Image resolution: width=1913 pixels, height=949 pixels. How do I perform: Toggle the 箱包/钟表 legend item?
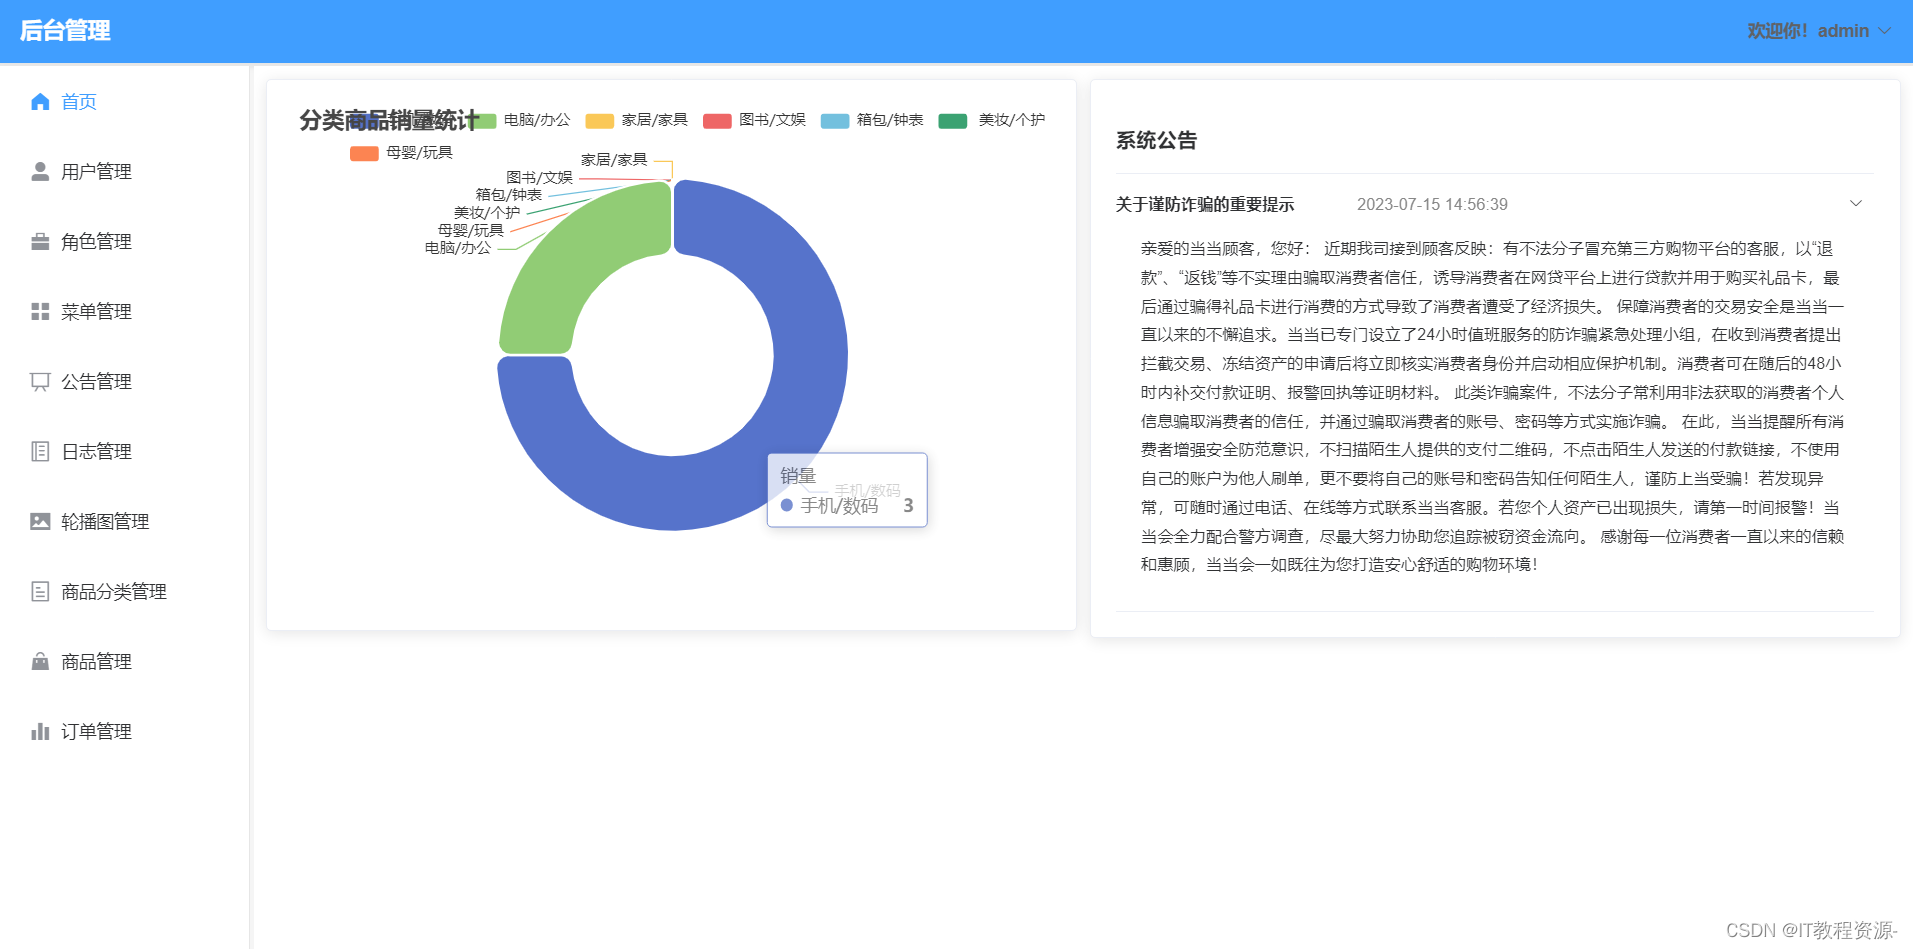872,120
